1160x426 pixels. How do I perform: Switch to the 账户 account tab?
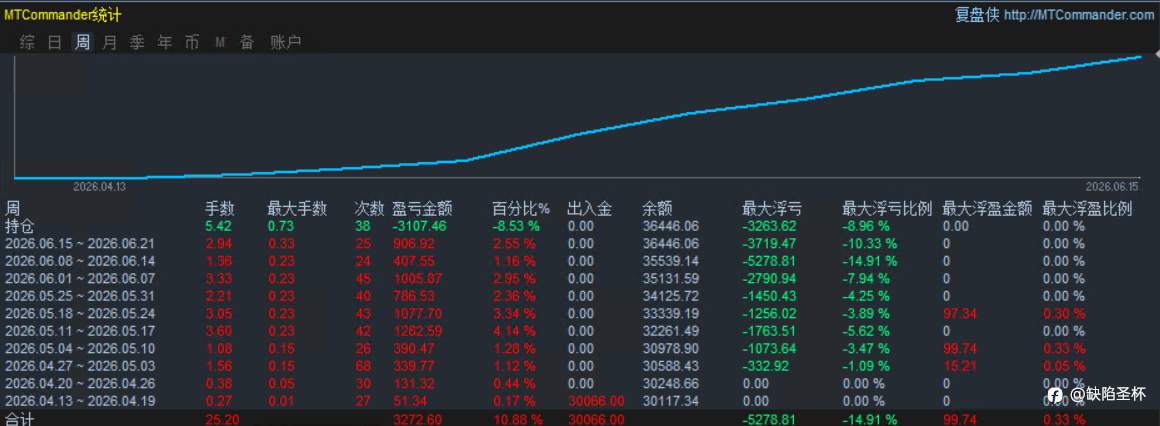point(286,43)
